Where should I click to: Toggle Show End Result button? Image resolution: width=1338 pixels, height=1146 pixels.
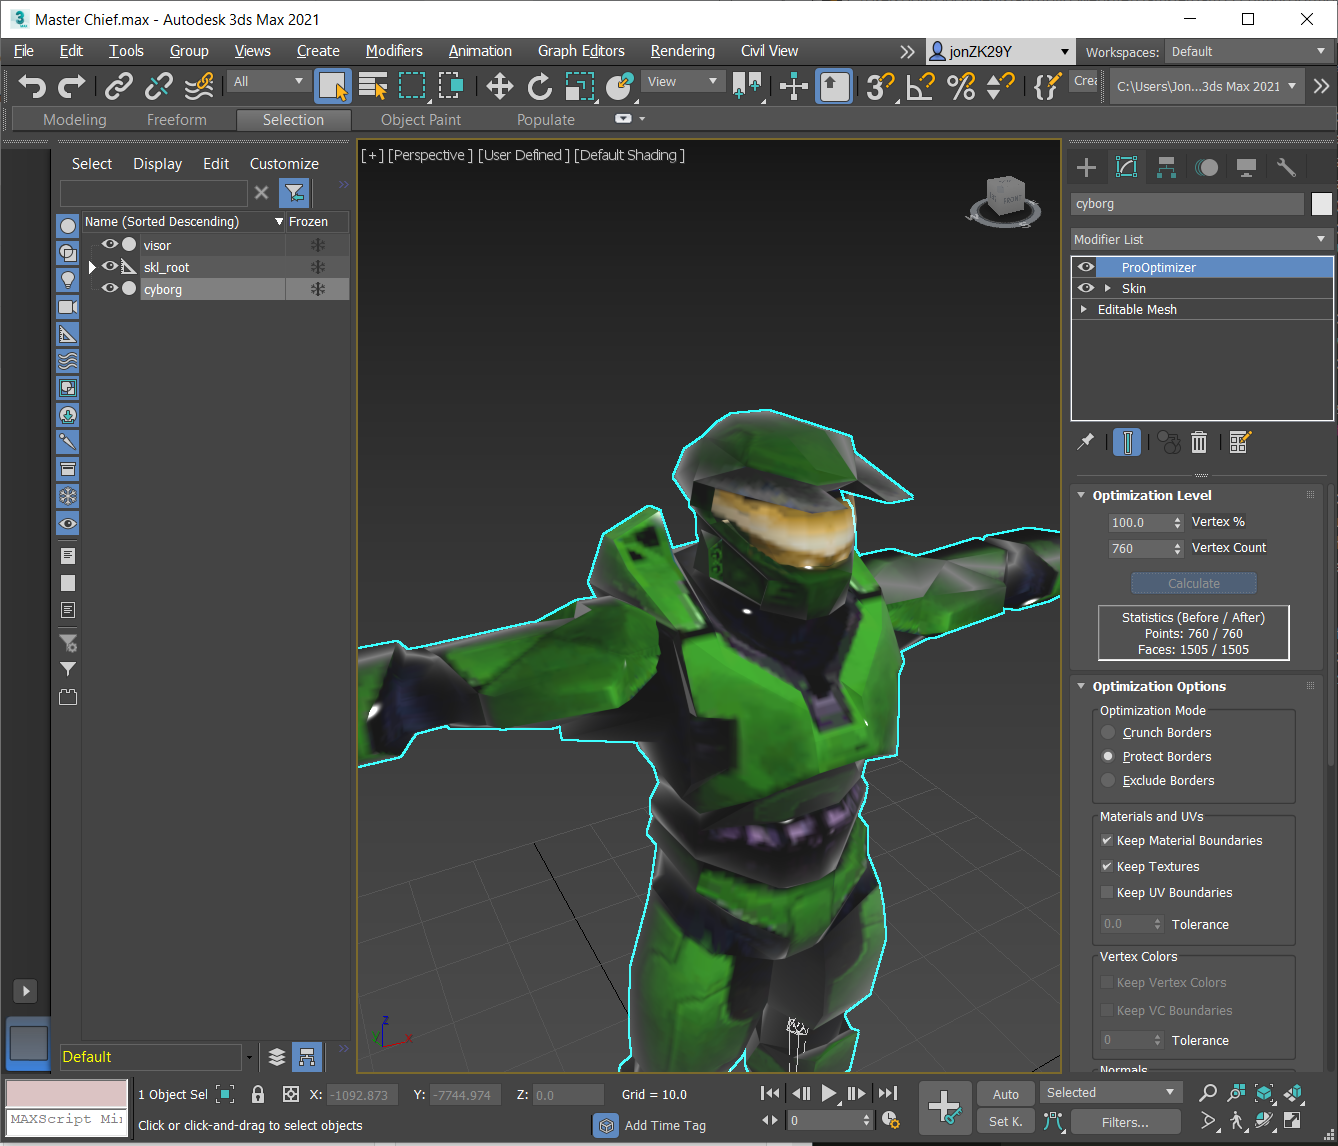(1127, 441)
